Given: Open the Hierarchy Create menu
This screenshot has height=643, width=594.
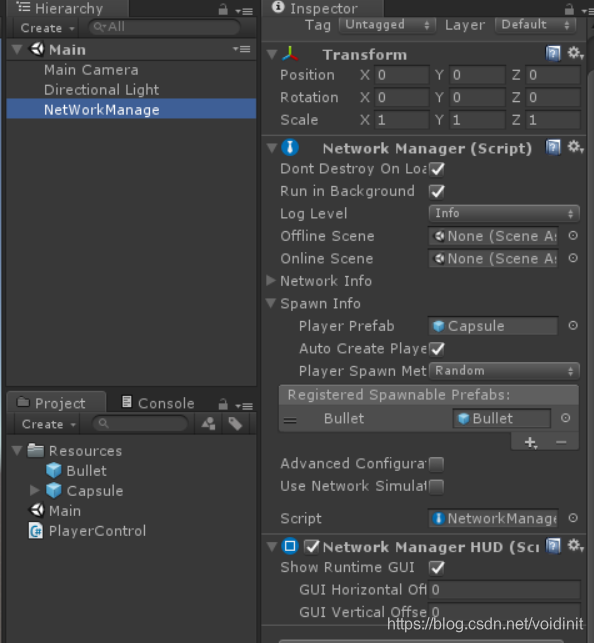Looking at the screenshot, I should (x=47, y=28).
